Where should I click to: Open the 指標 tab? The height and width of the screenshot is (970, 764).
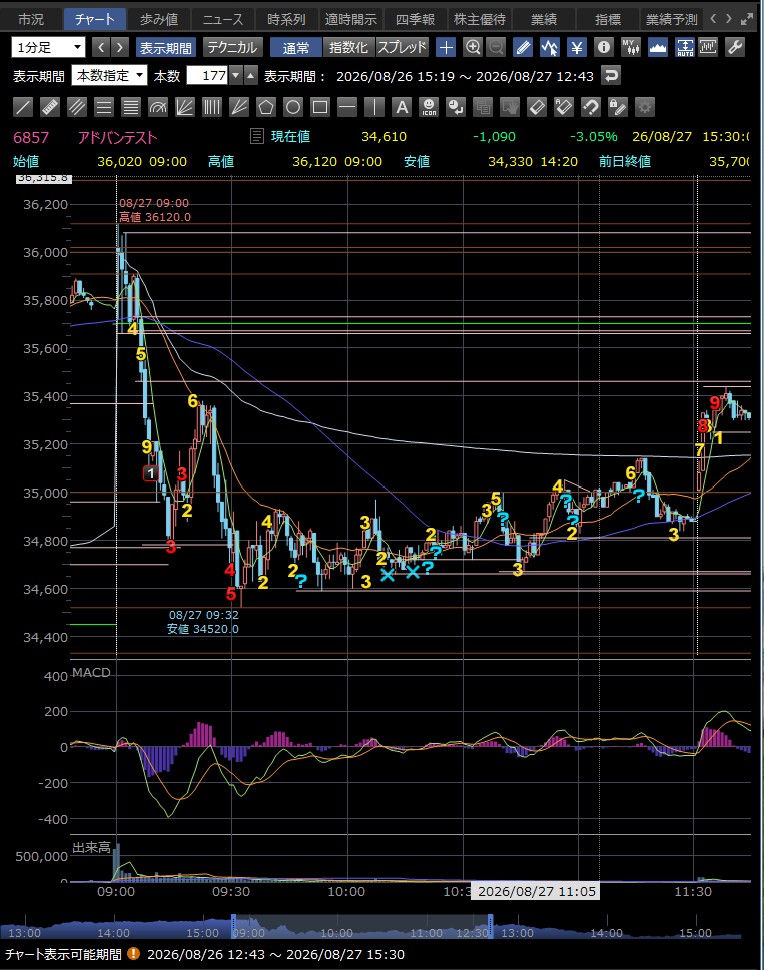[607, 19]
